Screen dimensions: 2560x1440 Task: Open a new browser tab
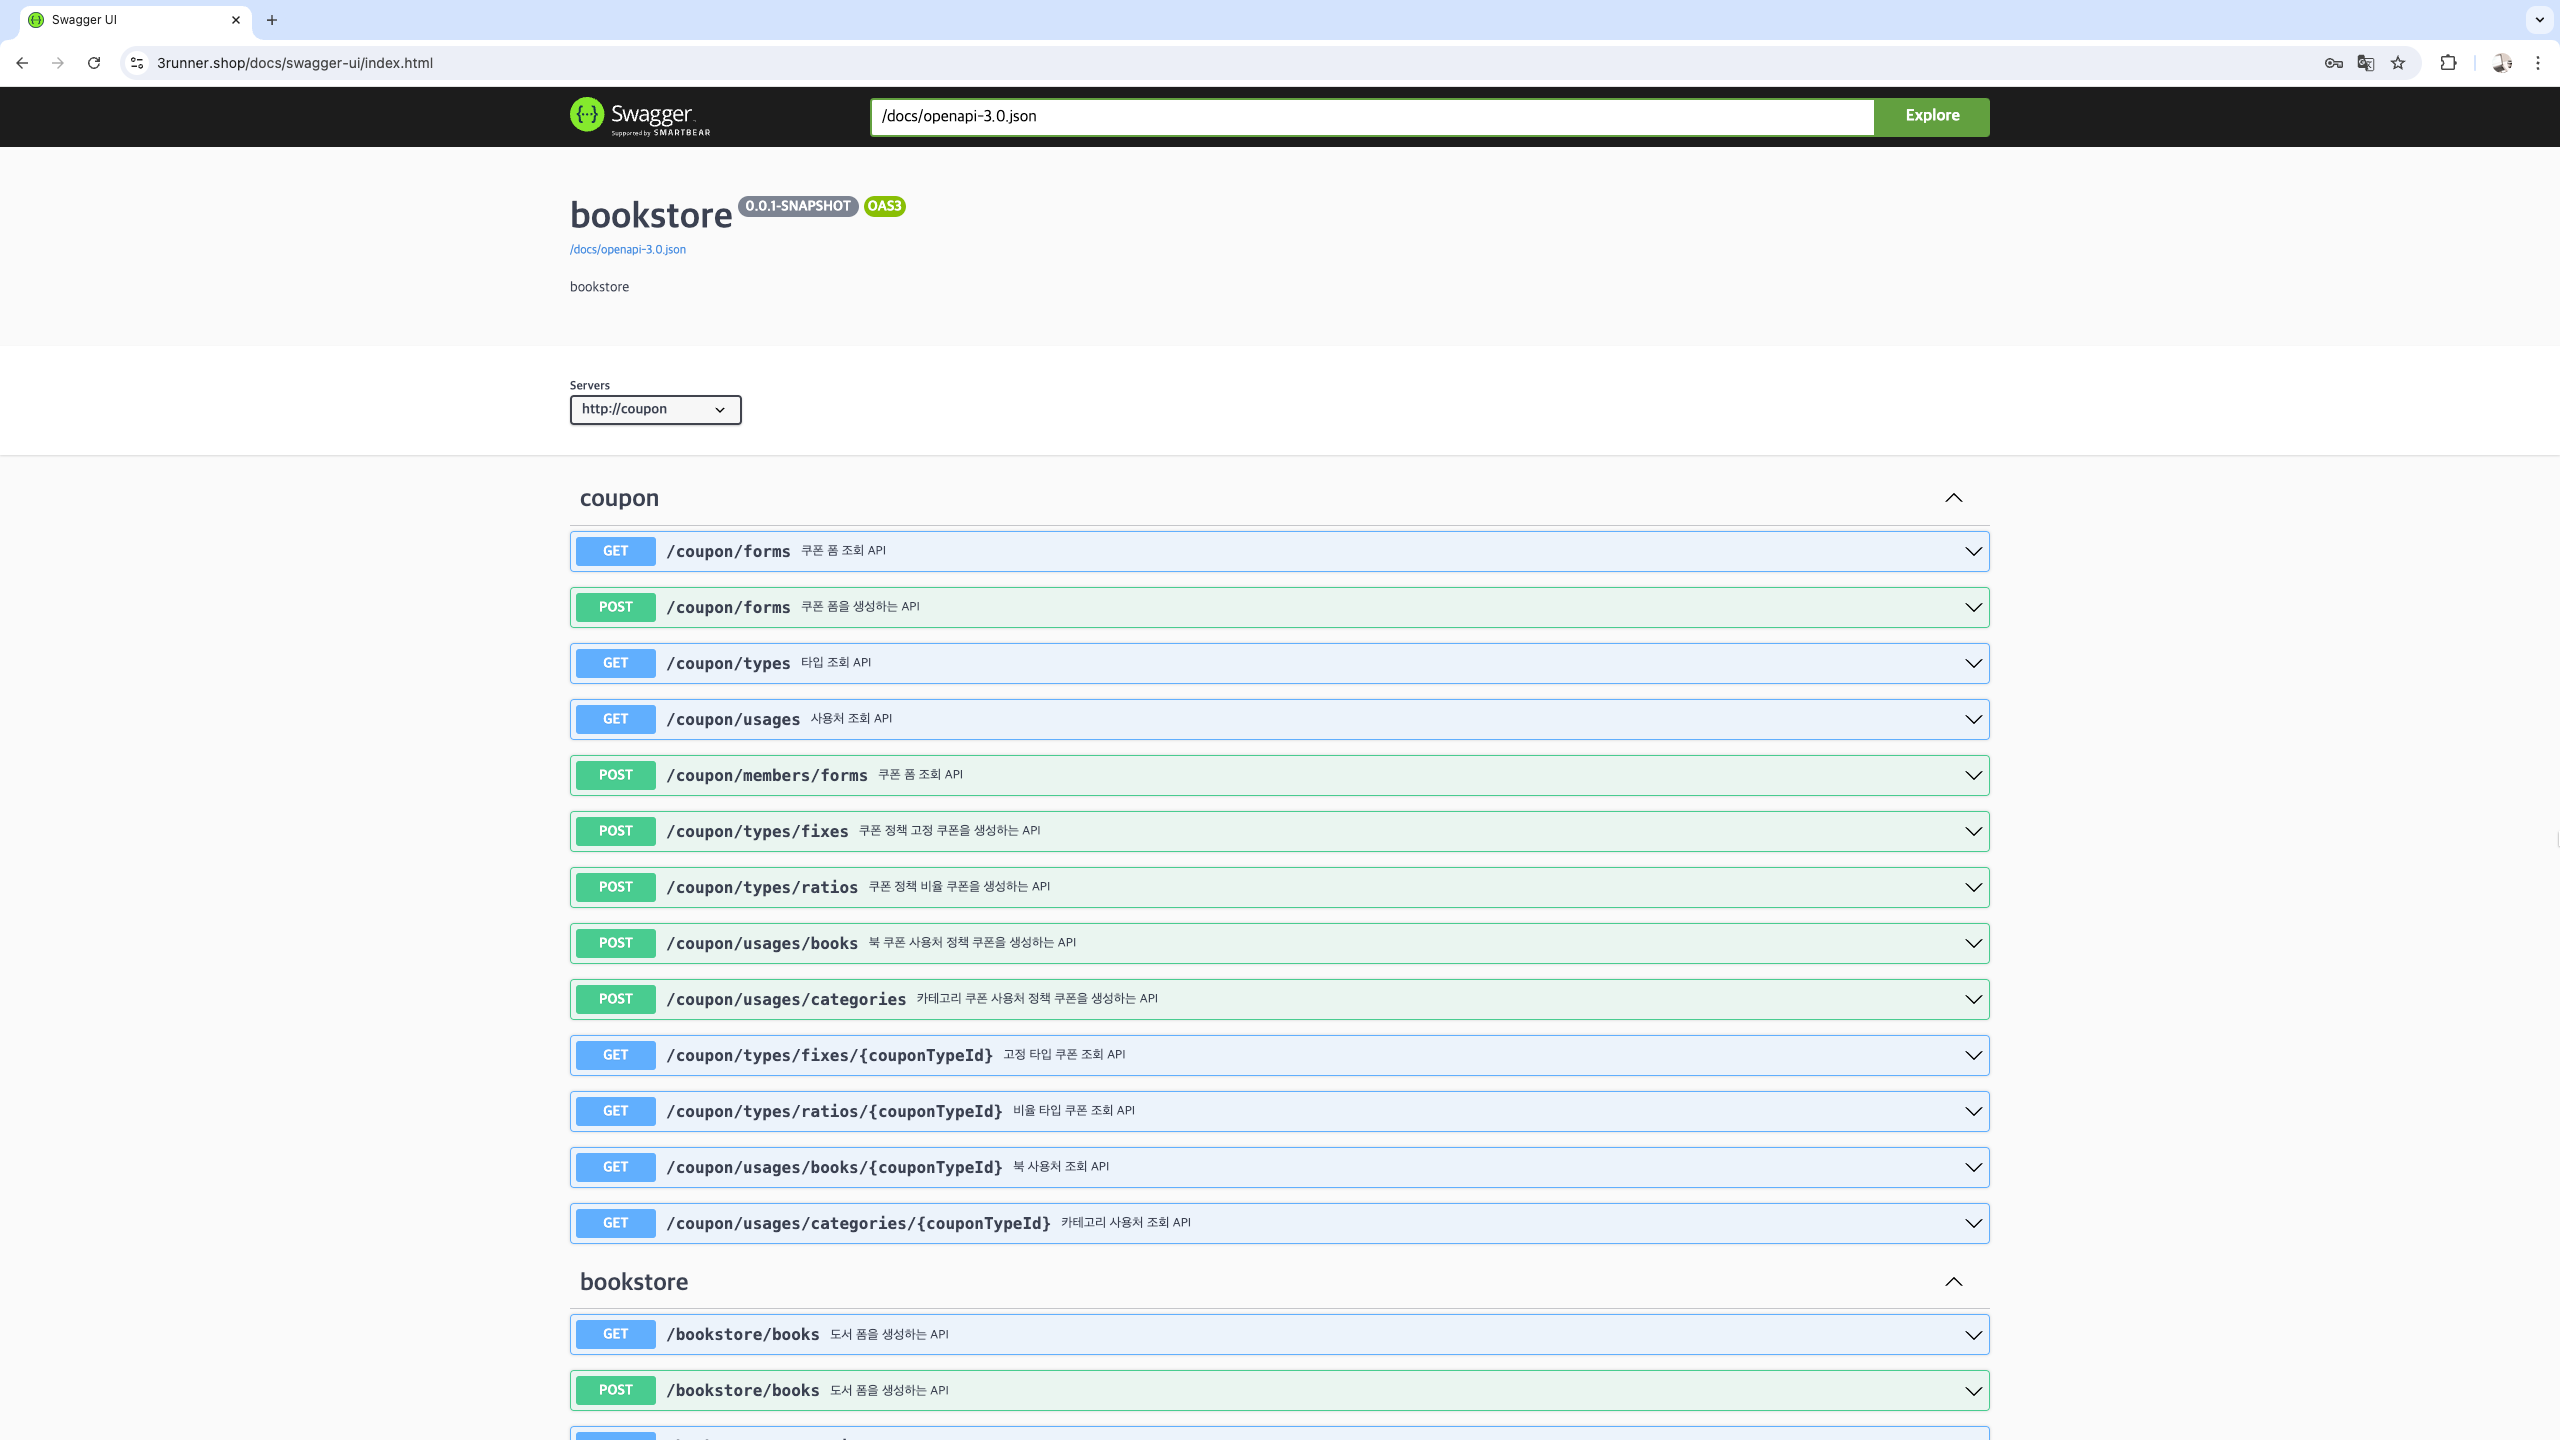[272, 20]
